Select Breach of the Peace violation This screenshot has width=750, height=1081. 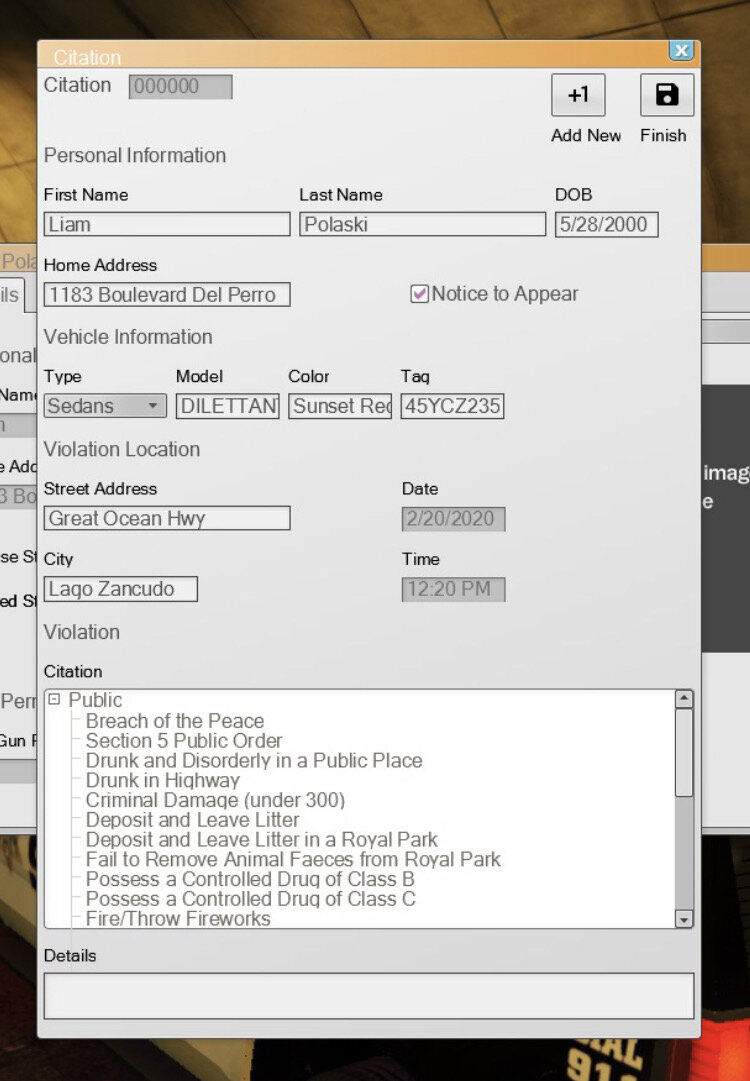[x=175, y=721]
